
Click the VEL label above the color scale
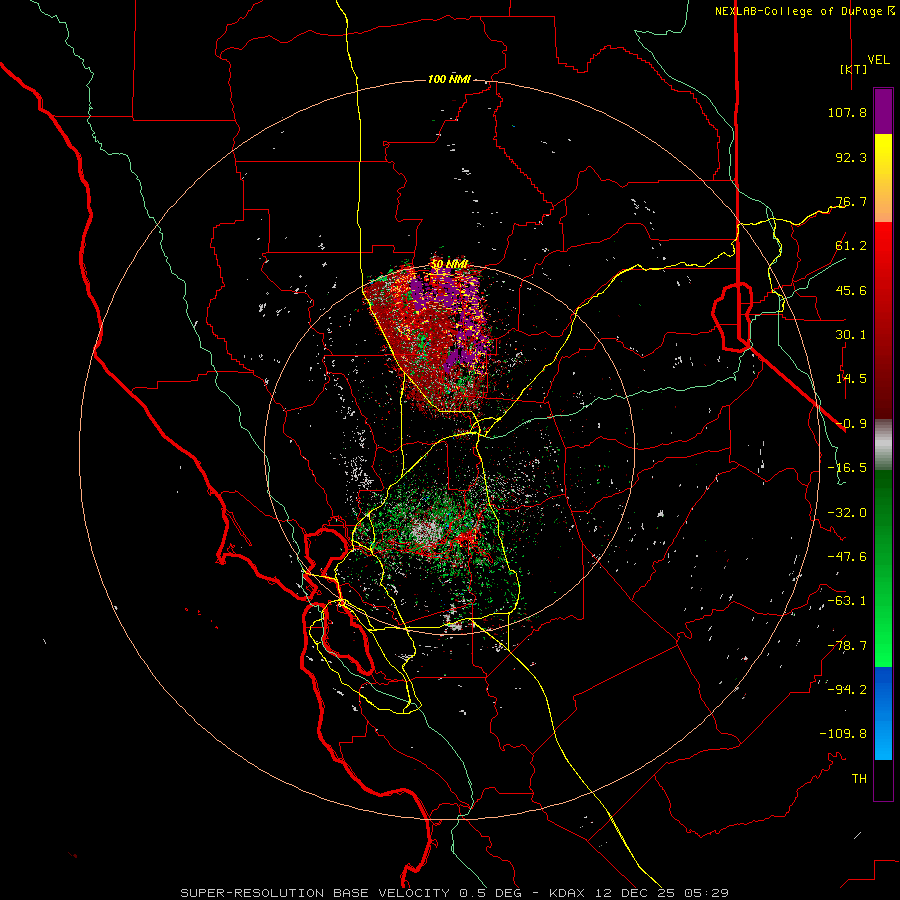click(x=878, y=60)
